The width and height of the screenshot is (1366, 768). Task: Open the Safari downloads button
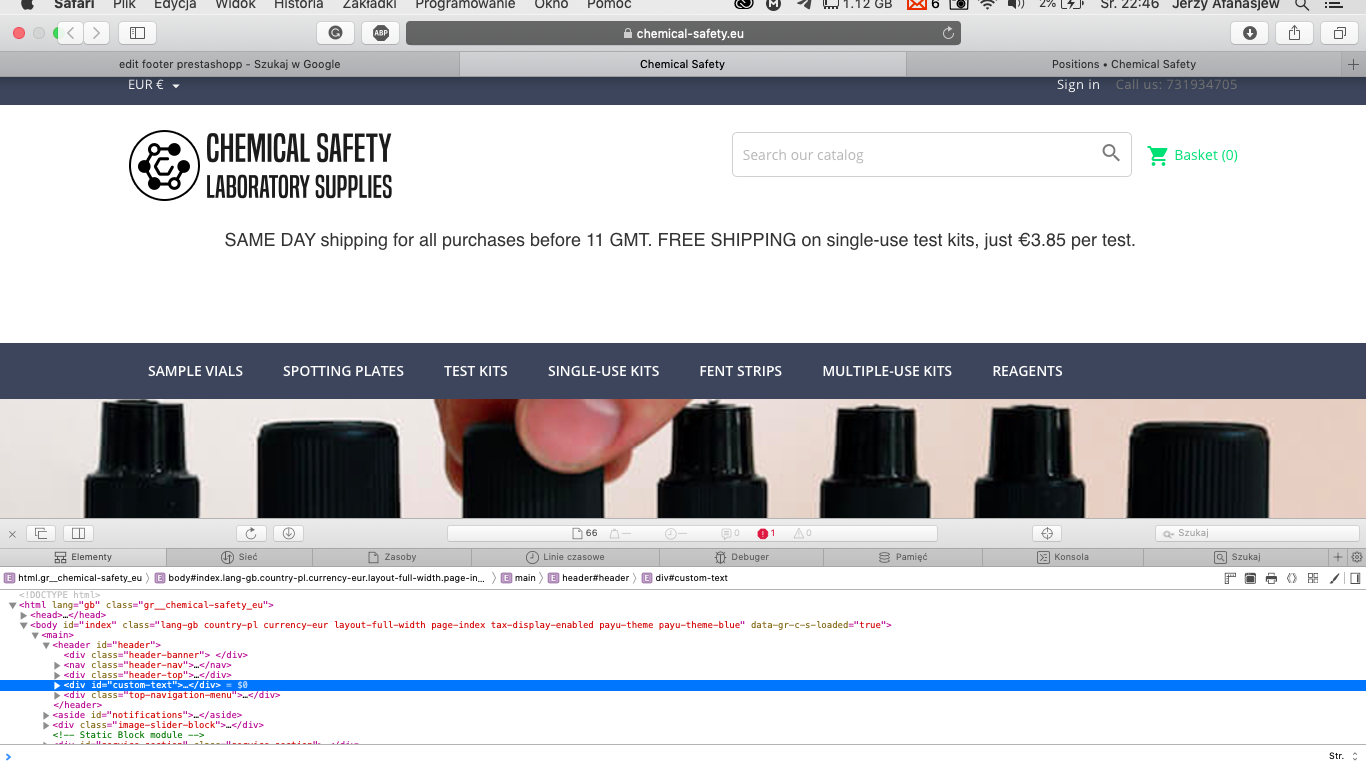coord(1249,33)
